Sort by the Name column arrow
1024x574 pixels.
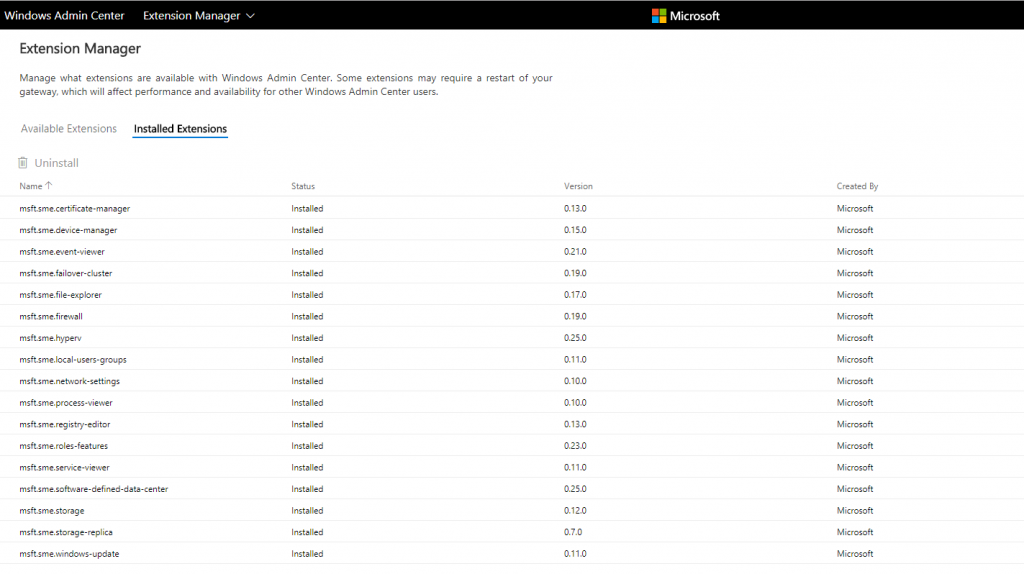point(49,185)
